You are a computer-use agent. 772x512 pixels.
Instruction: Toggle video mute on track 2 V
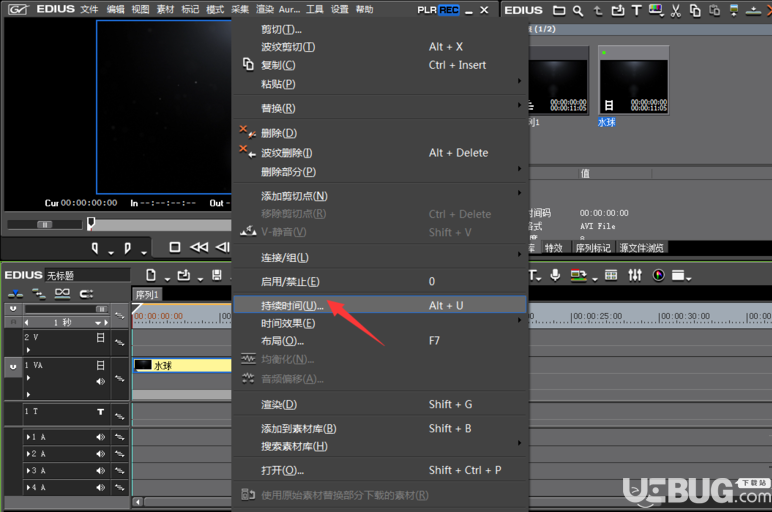[x=100, y=338]
